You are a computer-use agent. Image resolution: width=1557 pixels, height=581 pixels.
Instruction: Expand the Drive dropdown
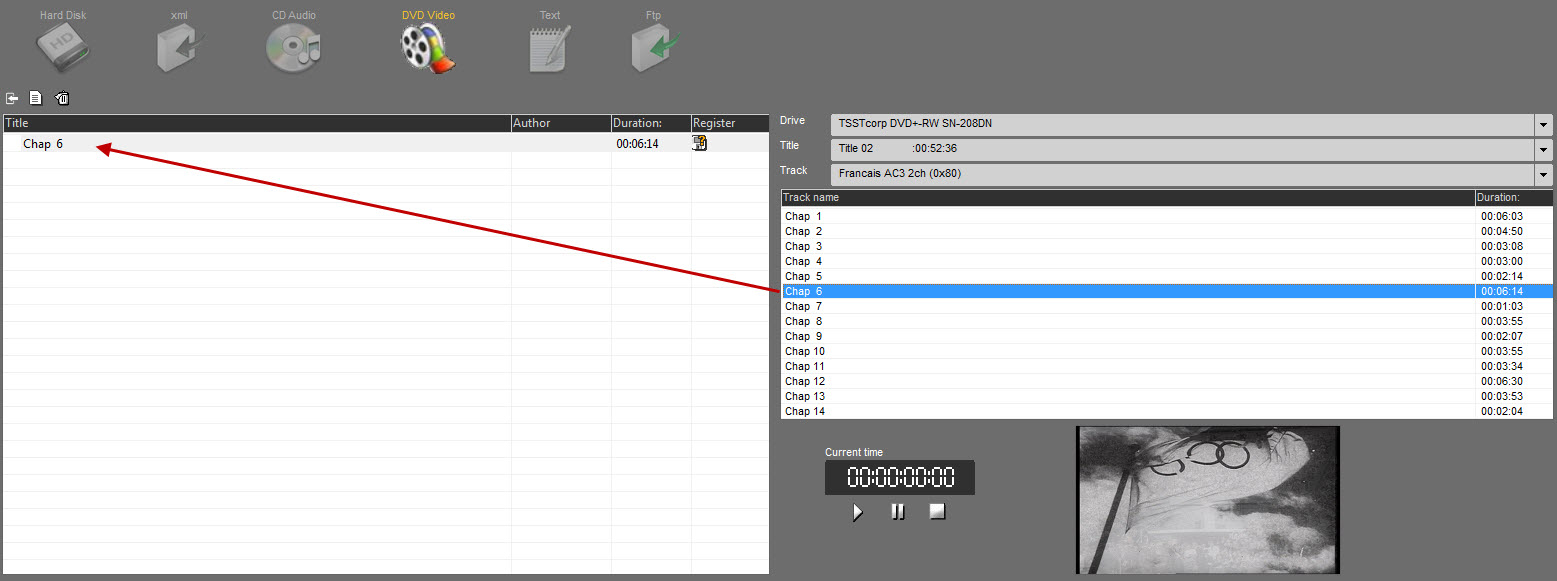pyautogui.click(x=1544, y=125)
